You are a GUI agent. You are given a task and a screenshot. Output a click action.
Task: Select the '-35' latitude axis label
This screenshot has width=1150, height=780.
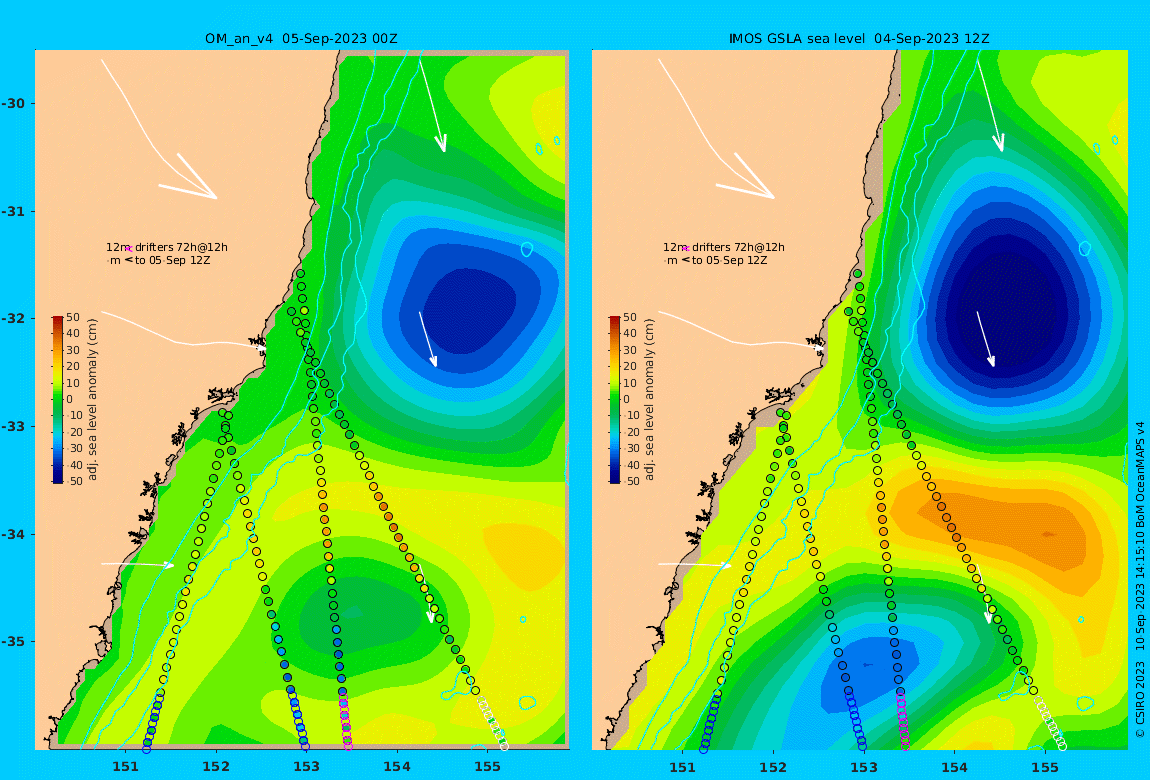point(13,642)
